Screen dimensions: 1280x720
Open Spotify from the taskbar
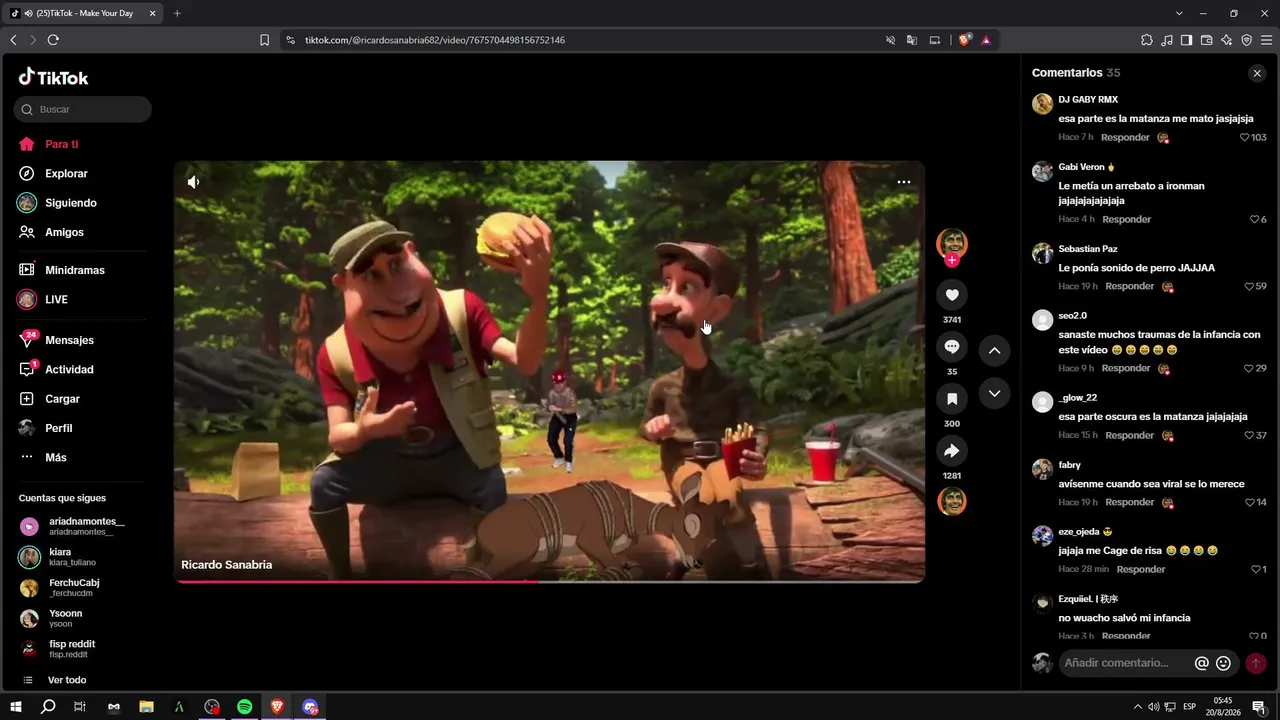click(244, 707)
